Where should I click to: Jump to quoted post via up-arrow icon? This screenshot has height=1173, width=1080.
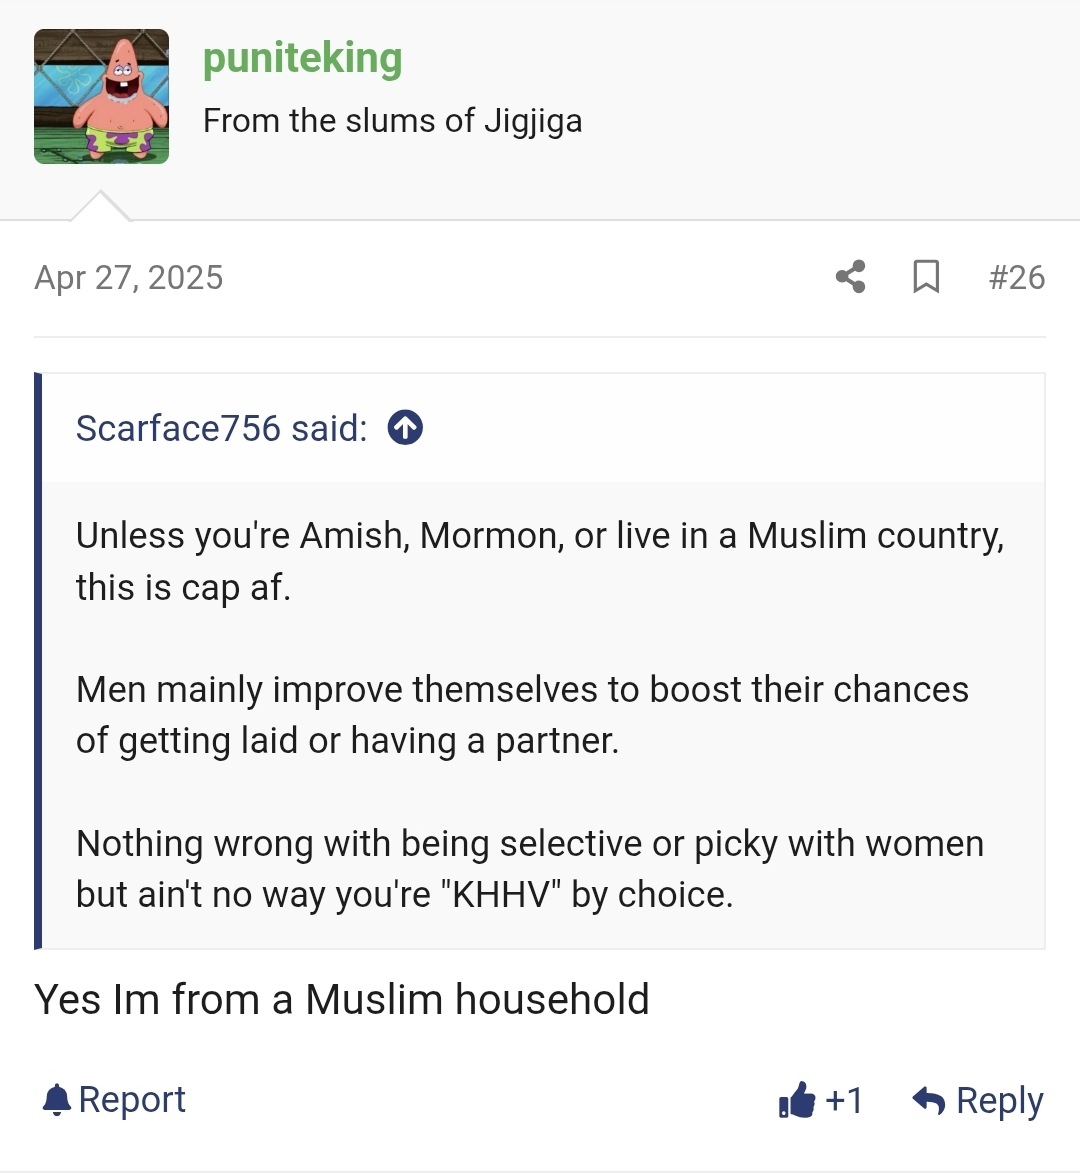click(x=405, y=428)
